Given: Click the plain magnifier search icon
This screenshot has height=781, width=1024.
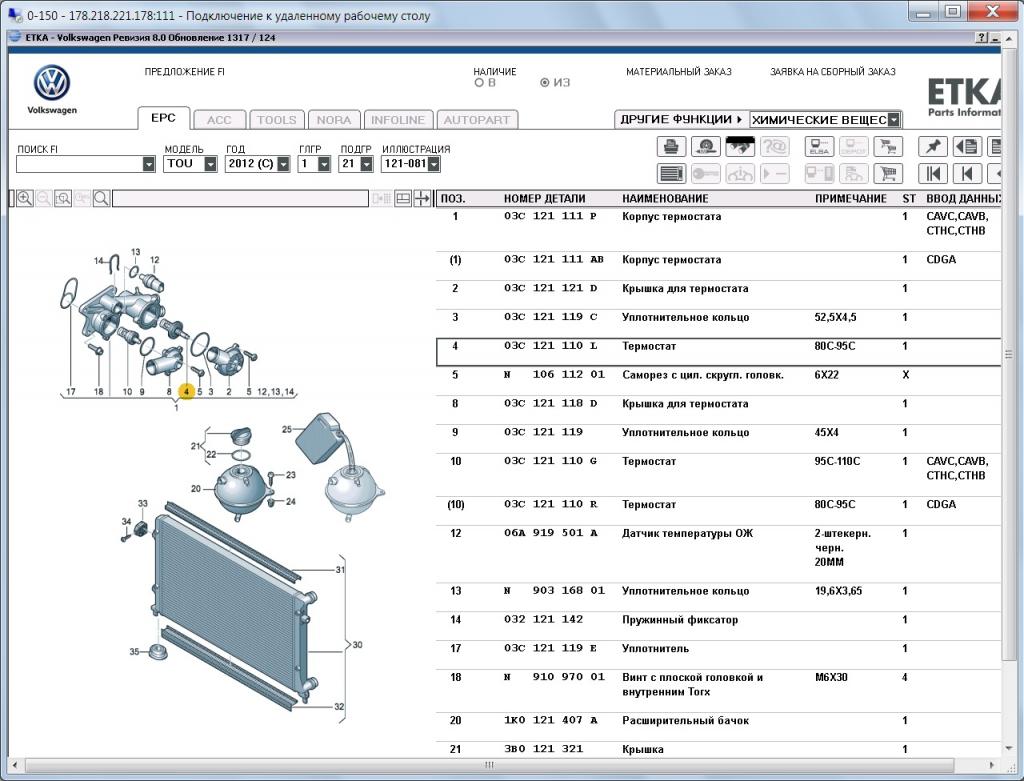Looking at the screenshot, I should point(101,199).
